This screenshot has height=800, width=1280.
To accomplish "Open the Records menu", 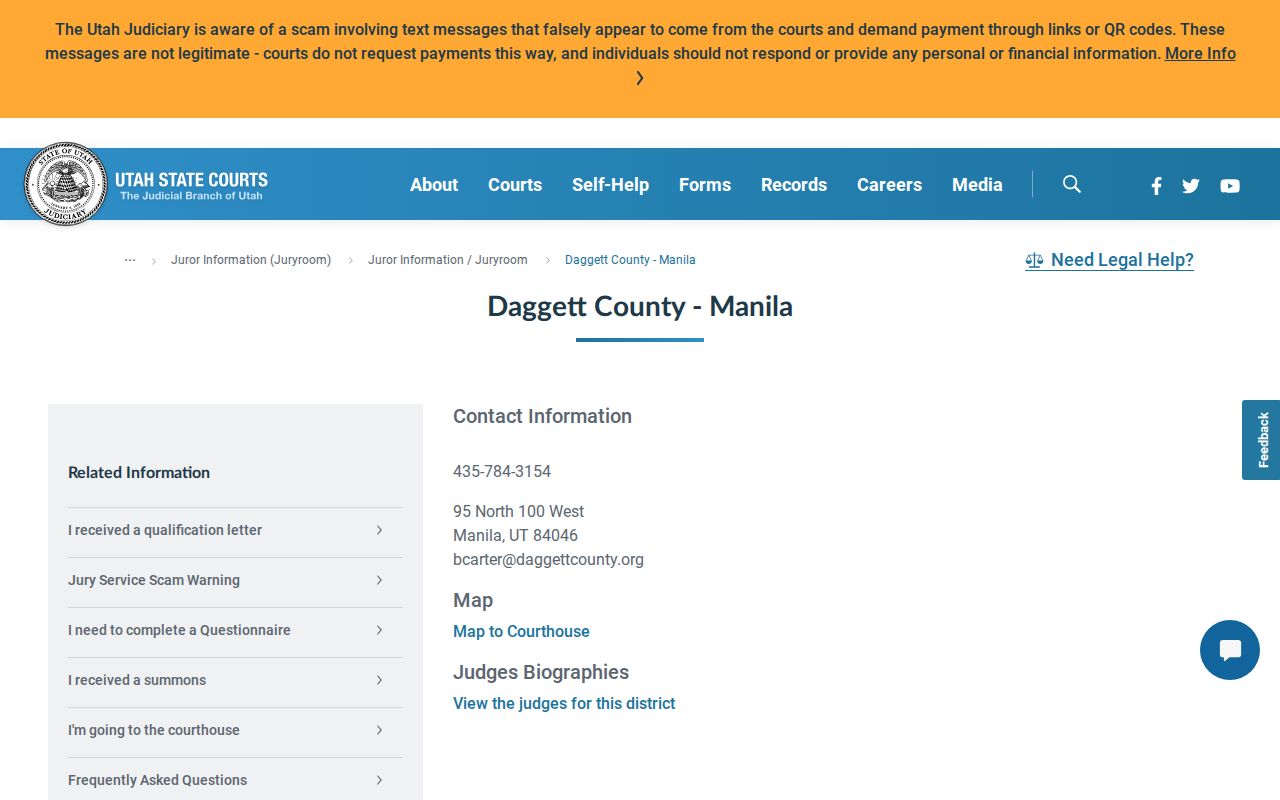I will 794,184.
